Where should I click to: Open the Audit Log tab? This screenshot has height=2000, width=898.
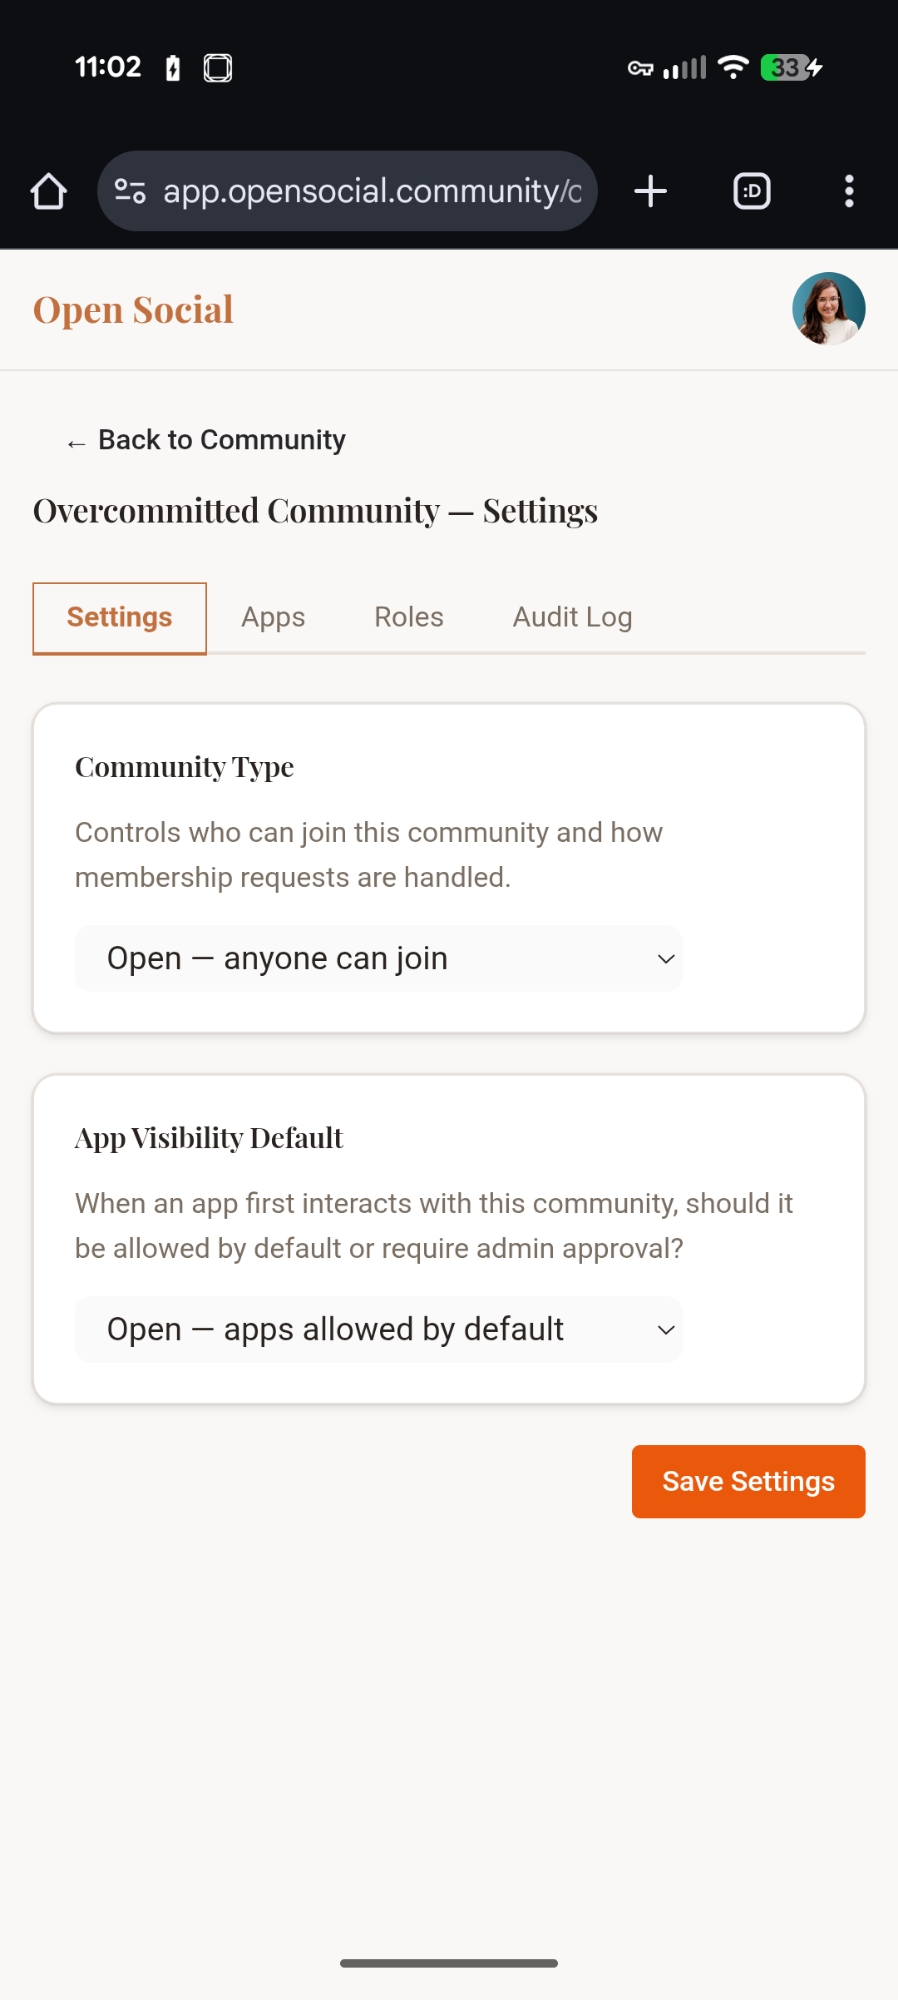(572, 617)
